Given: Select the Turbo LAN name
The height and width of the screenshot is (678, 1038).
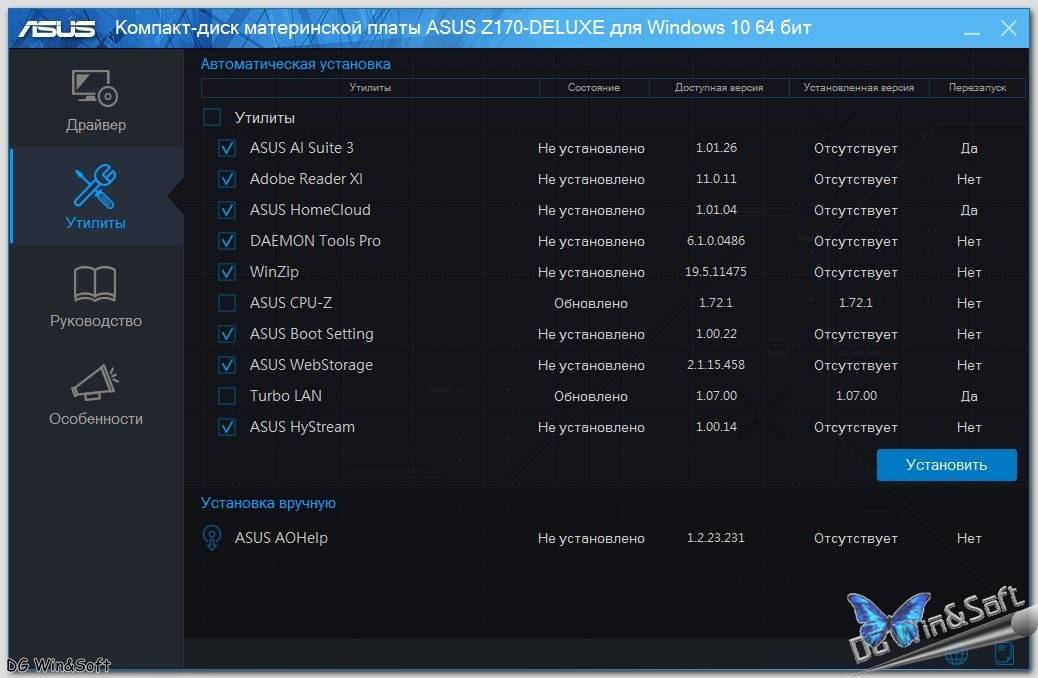Looking at the screenshot, I should coord(286,396).
